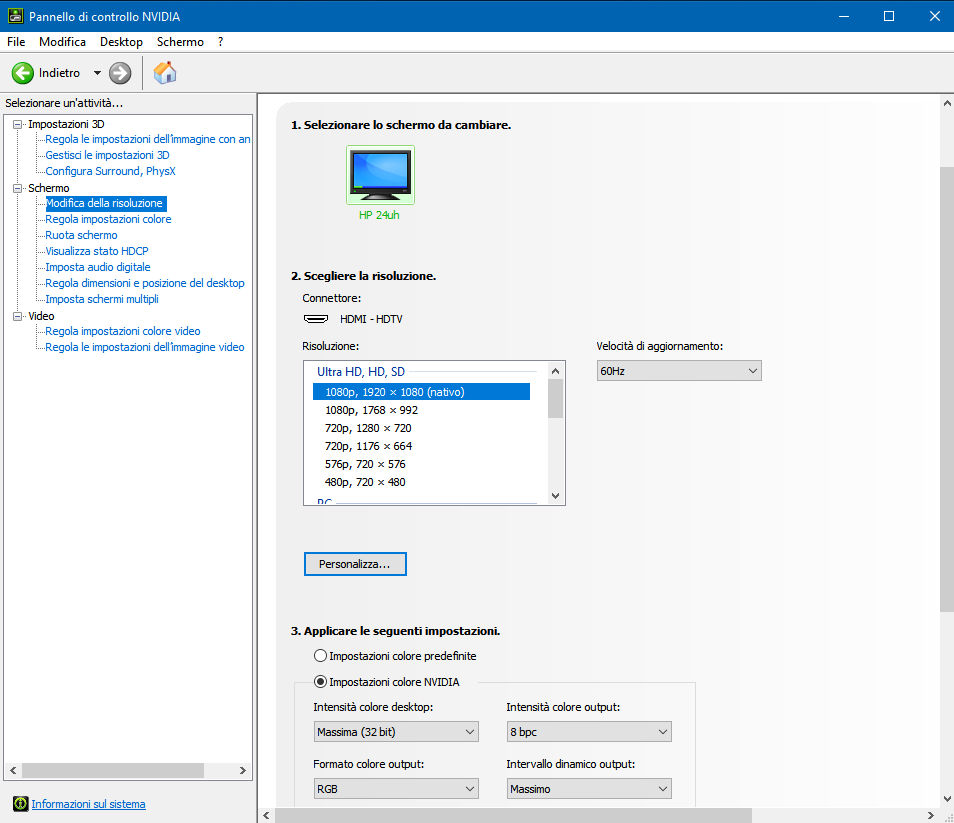Click the Personalizza... button

click(x=355, y=564)
